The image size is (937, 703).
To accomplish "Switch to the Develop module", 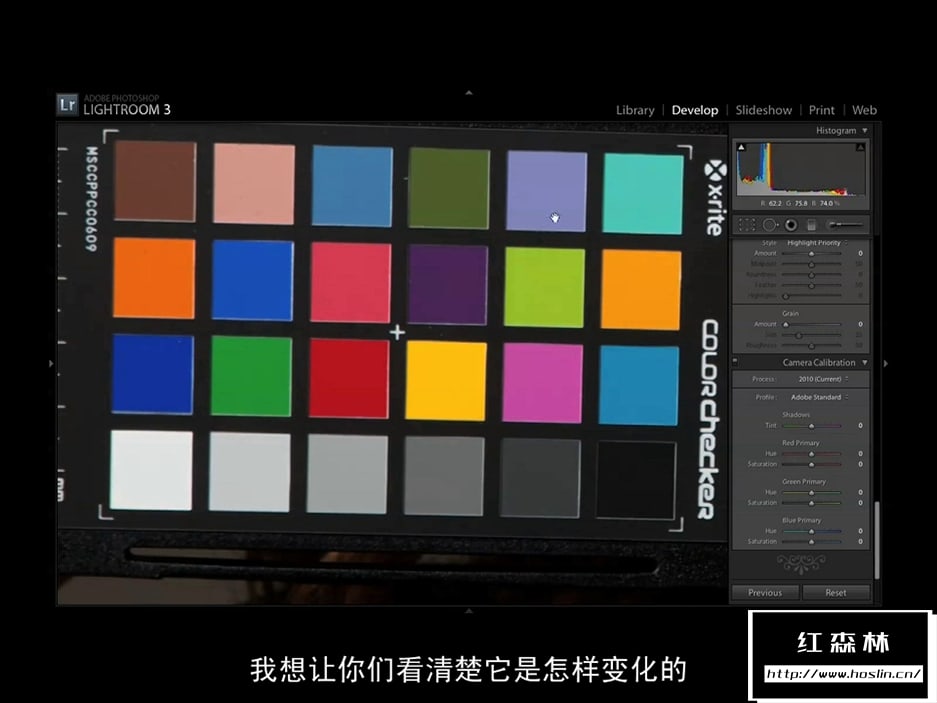I will [x=695, y=110].
